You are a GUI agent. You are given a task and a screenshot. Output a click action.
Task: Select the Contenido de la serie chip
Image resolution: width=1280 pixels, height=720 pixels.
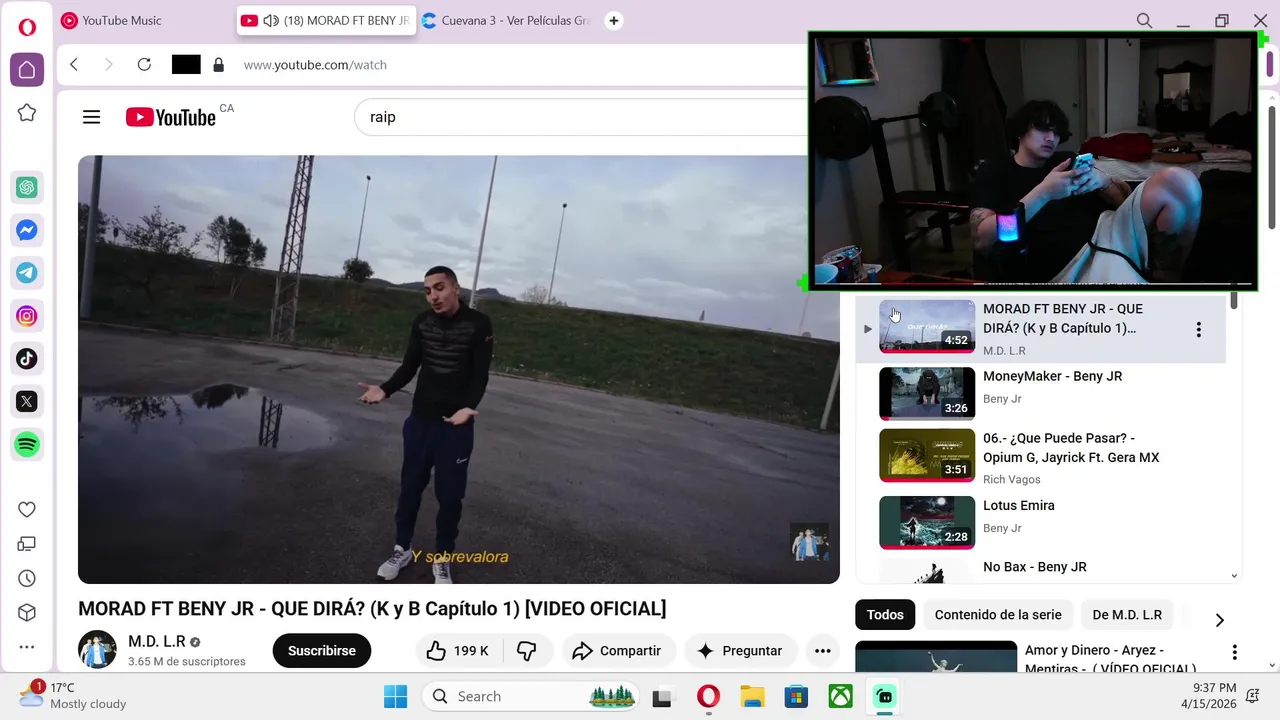(998, 615)
